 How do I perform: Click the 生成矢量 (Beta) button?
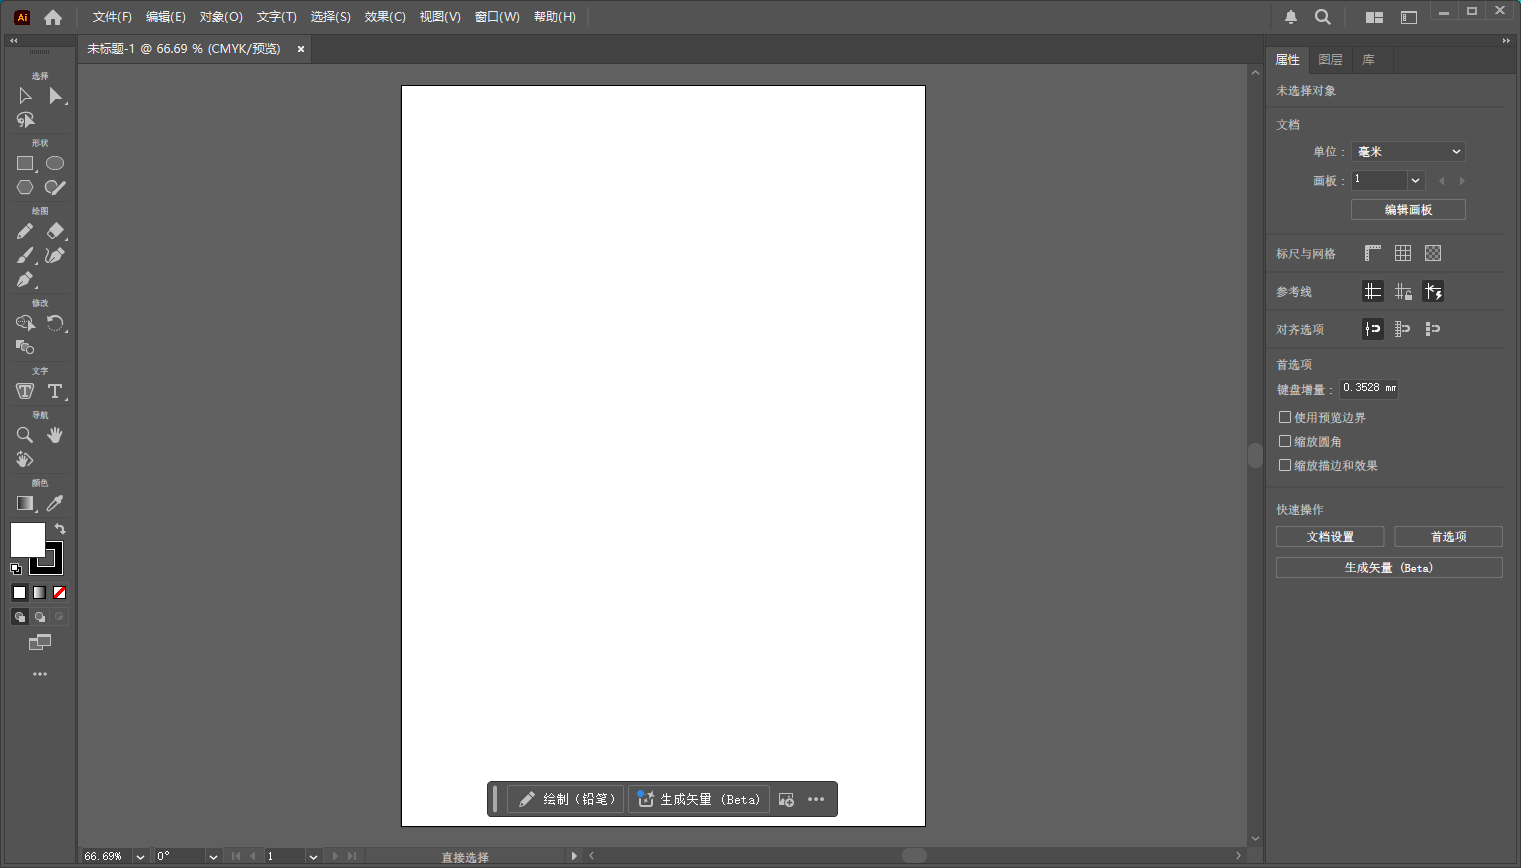tap(1388, 567)
